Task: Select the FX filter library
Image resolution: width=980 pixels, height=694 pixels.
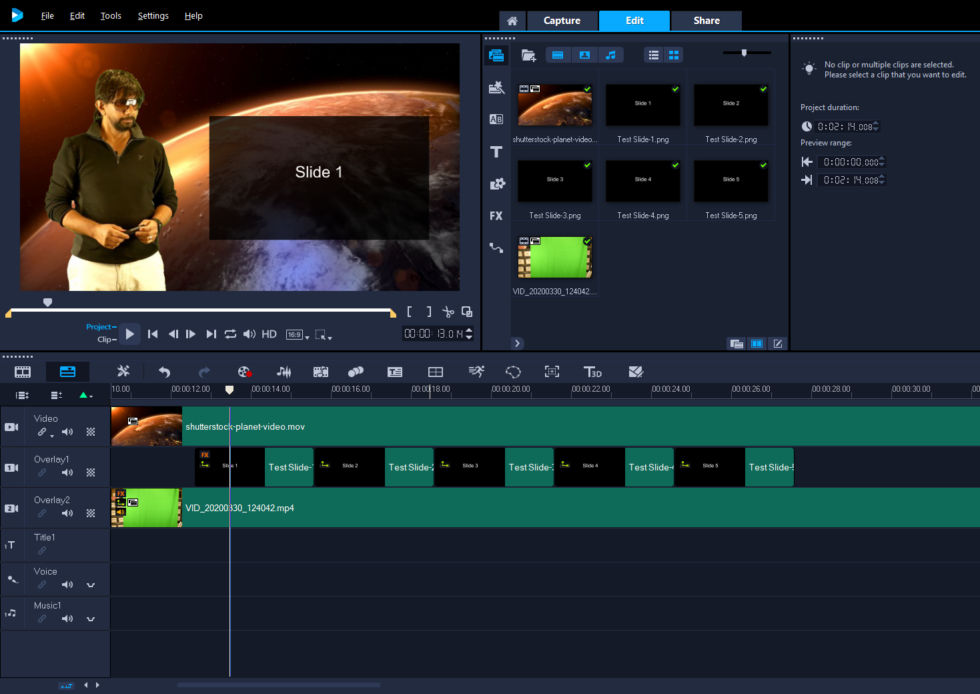Action: click(495, 214)
